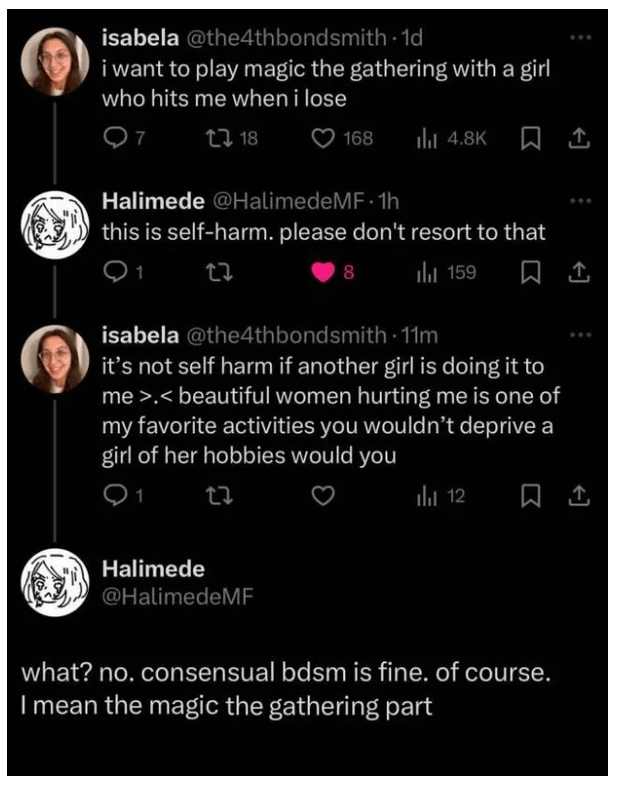Open more options on Halimede's 1h reply
This screenshot has width=617, height=787.
click(x=581, y=201)
